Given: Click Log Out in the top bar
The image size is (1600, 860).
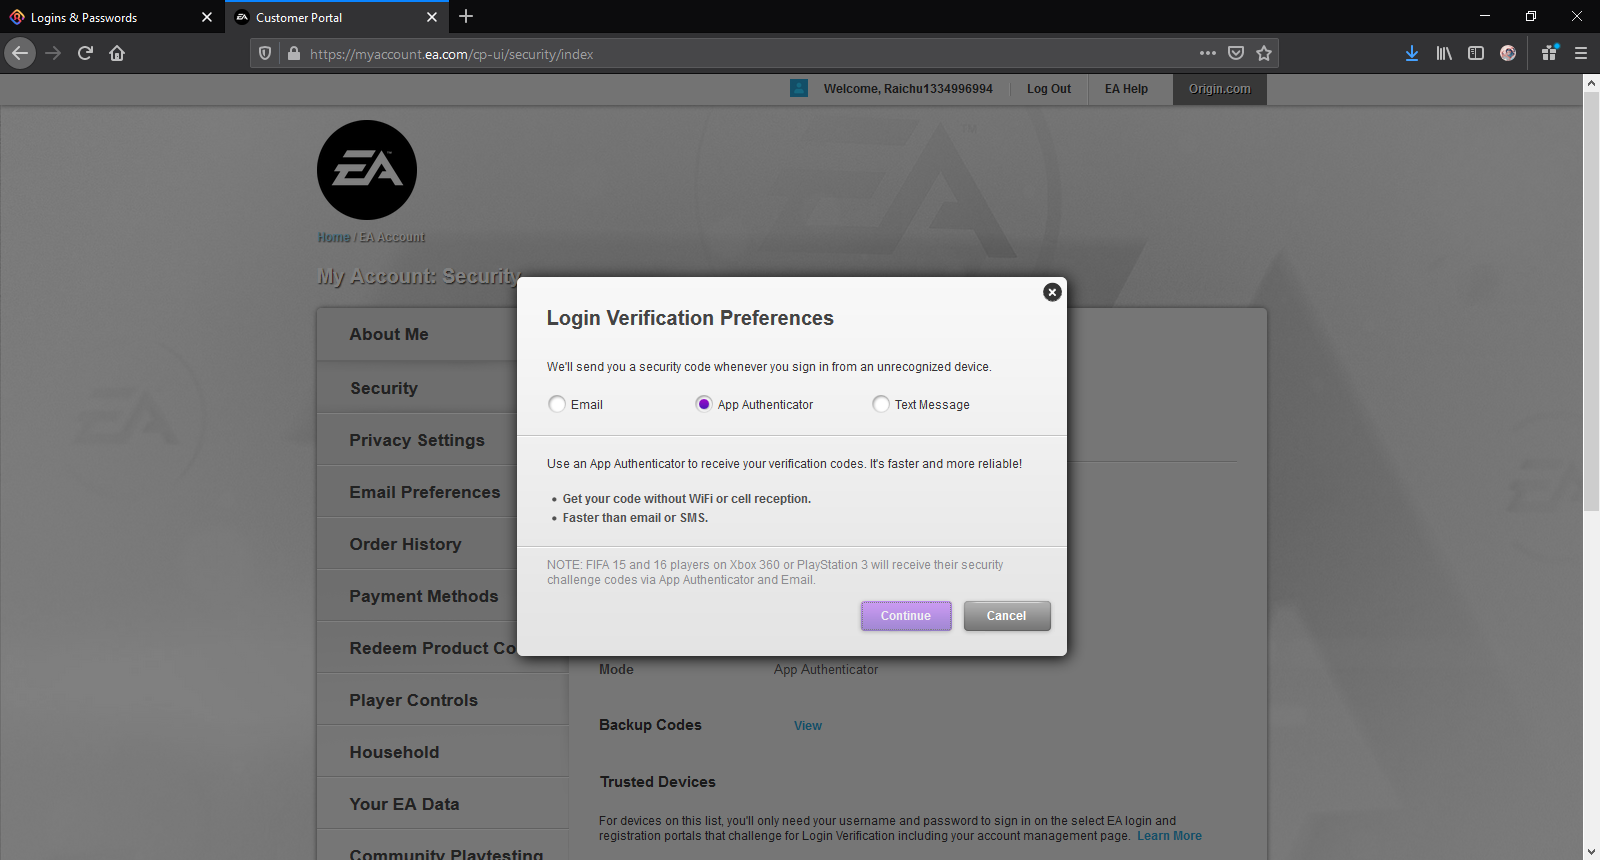Looking at the screenshot, I should (1049, 89).
